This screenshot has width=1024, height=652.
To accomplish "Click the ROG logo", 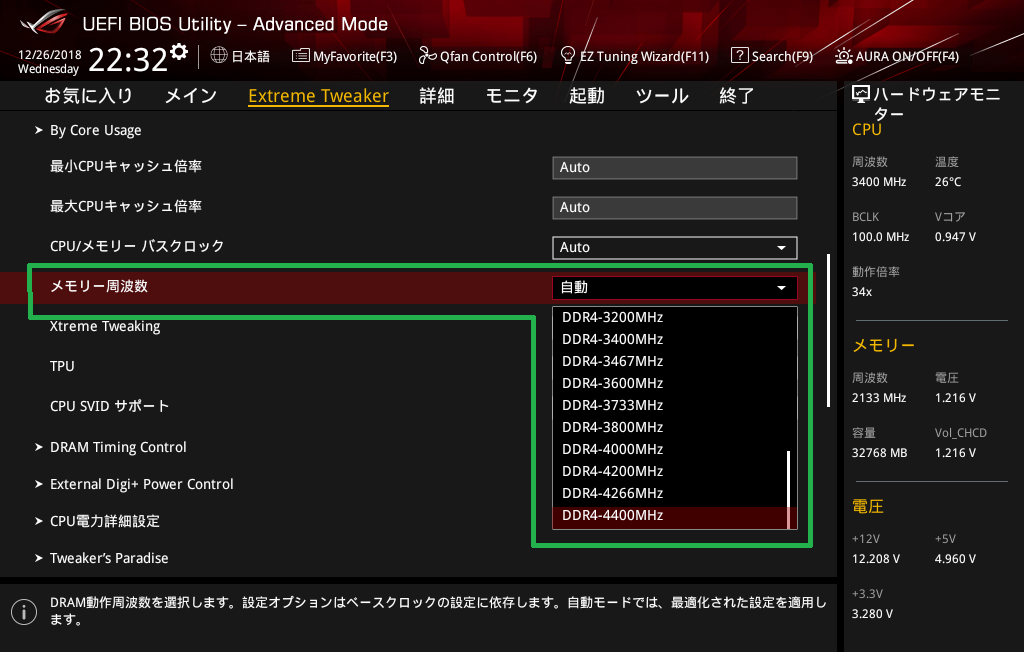I will click(x=44, y=22).
